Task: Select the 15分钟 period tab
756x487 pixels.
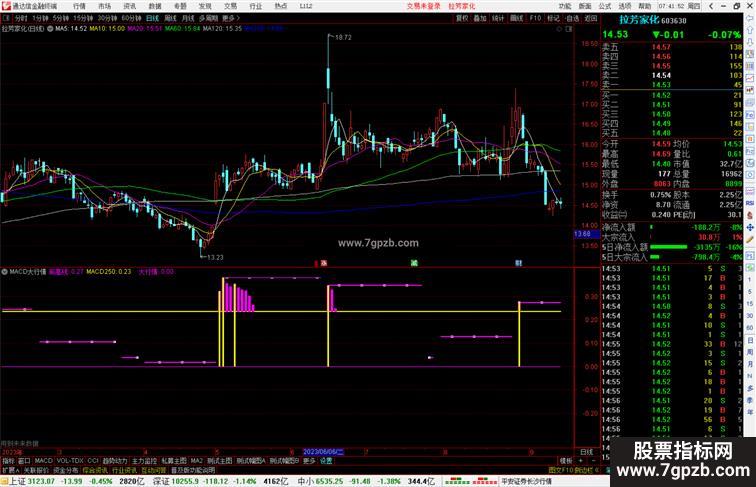Action: pyautogui.click(x=83, y=18)
